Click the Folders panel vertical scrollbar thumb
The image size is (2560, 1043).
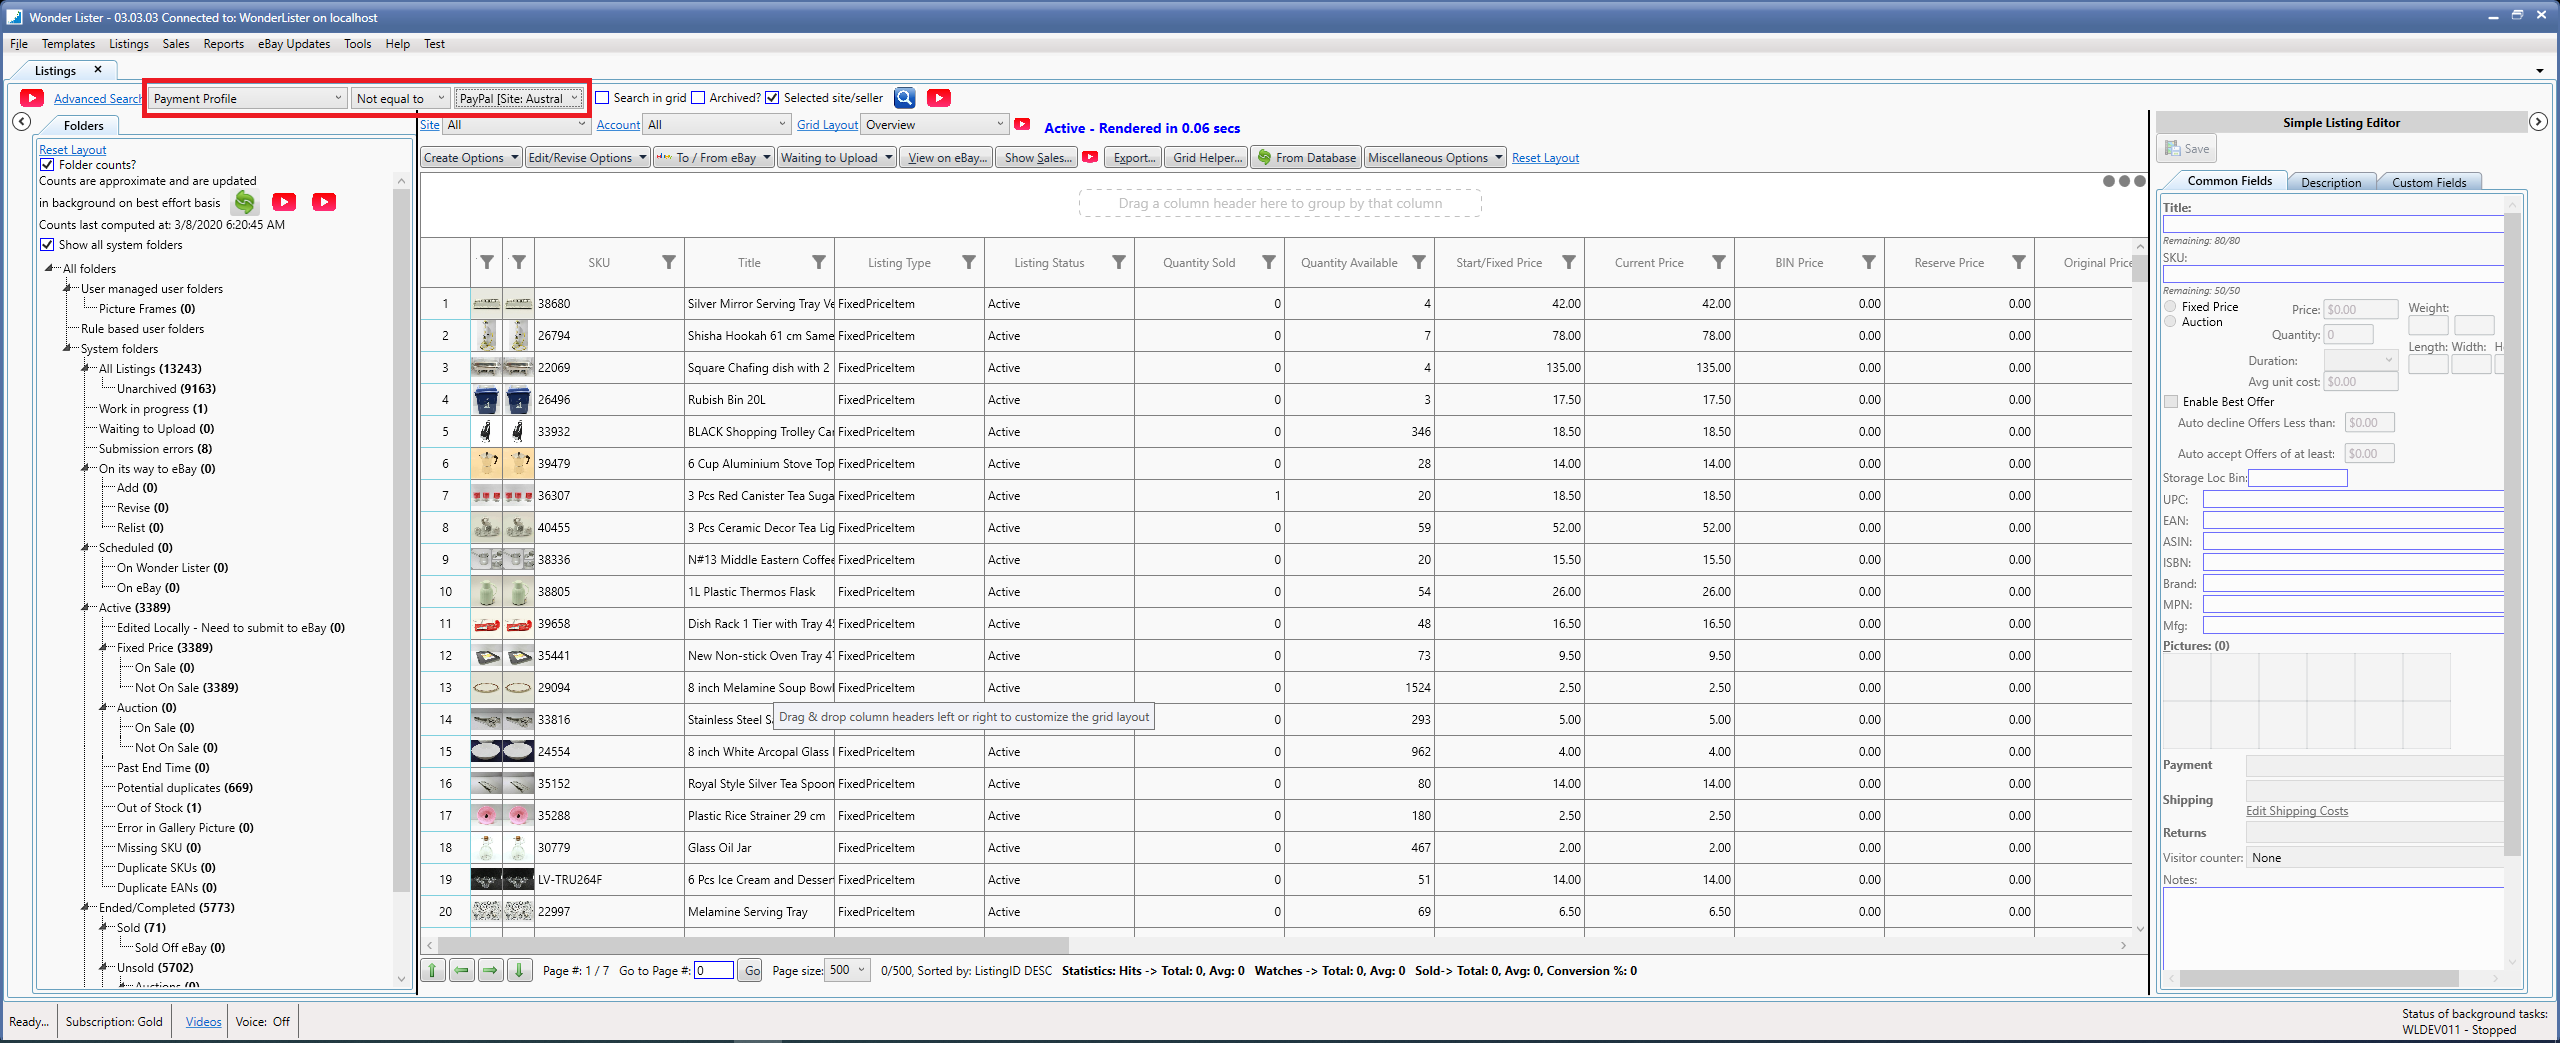click(x=402, y=540)
